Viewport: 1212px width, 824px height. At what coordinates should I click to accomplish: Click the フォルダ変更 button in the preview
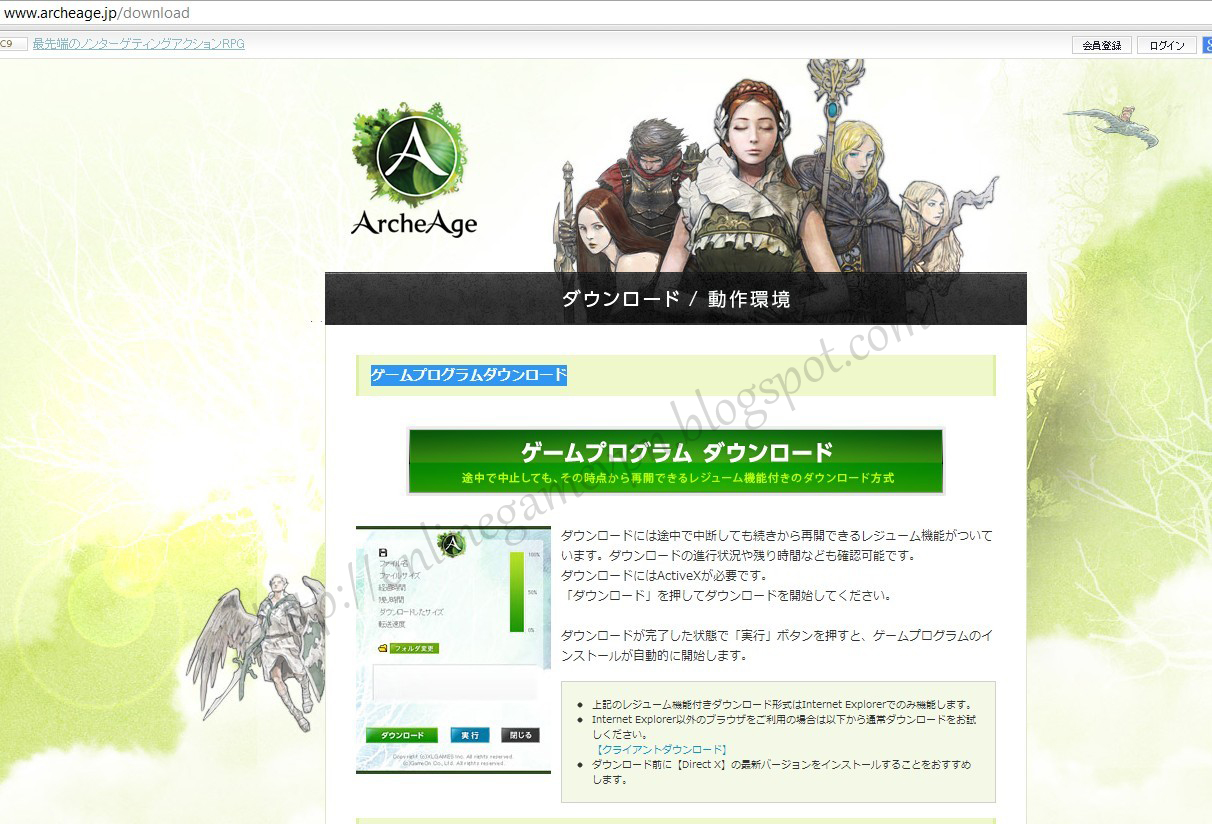414,648
